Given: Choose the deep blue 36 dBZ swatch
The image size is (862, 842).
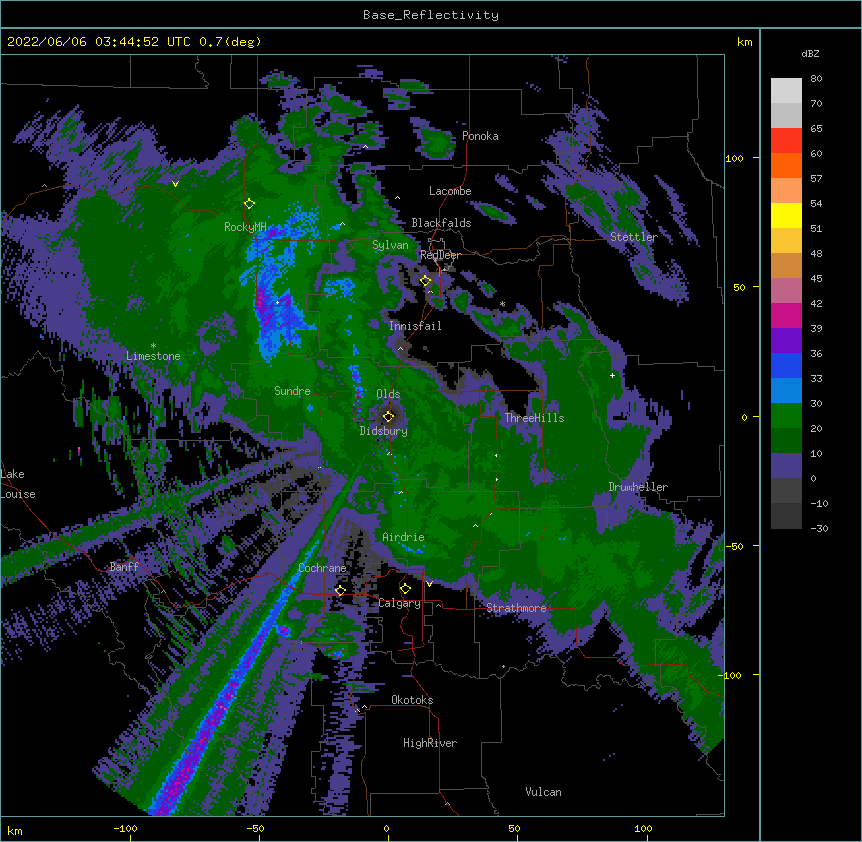Looking at the screenshot, I should pos(786,365).
